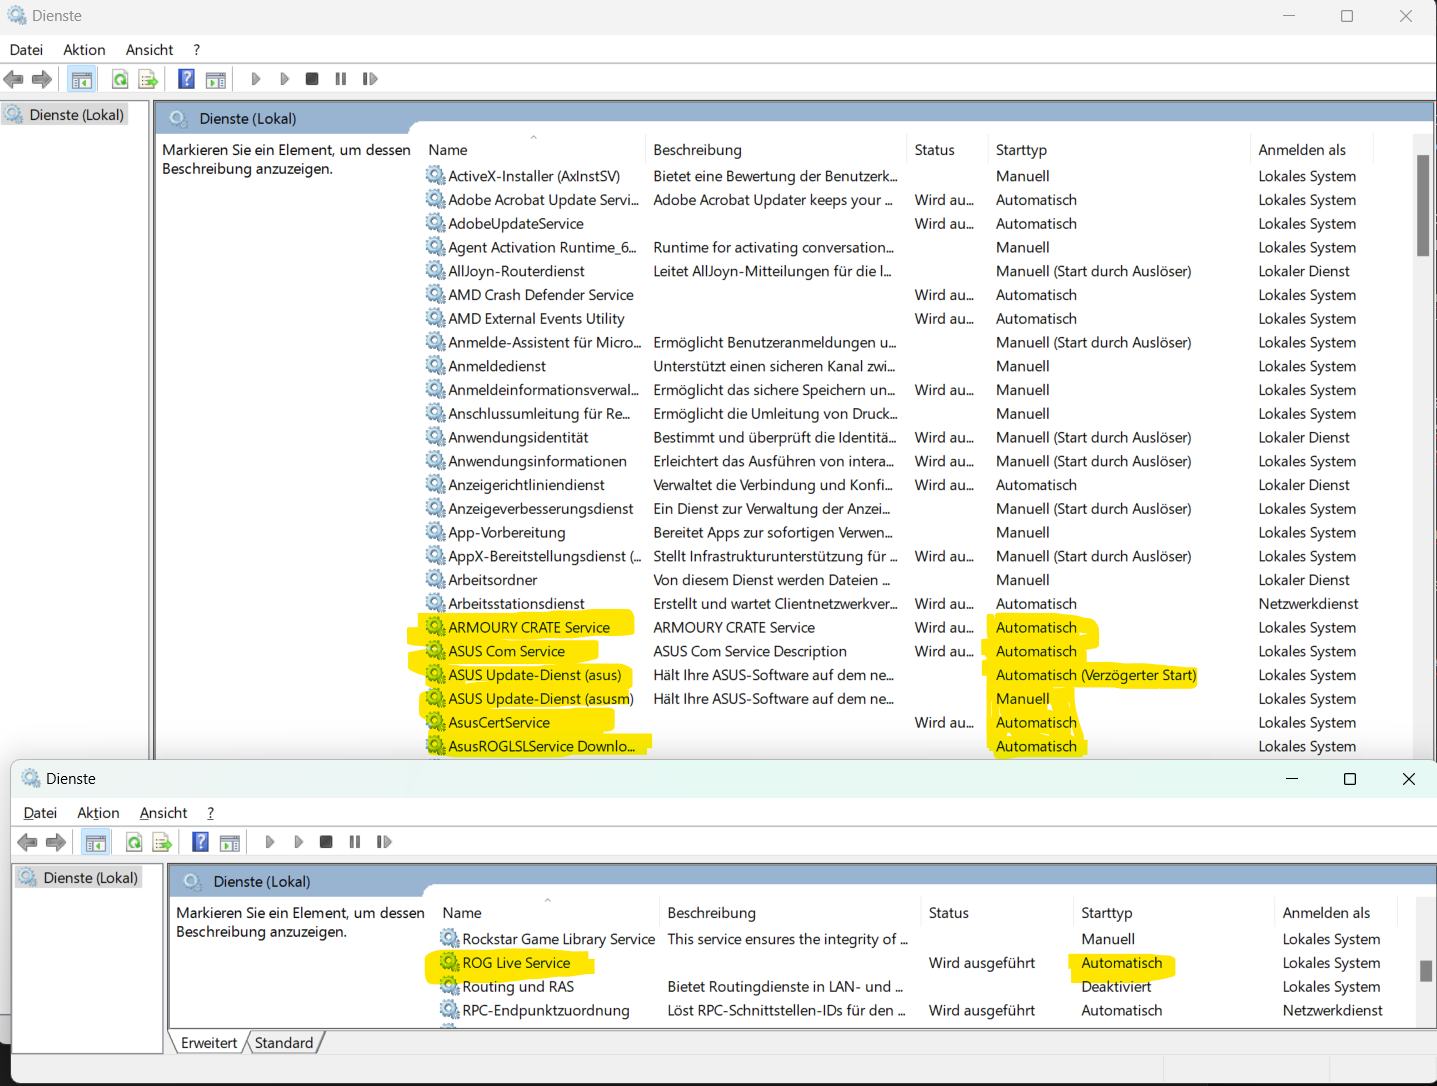1437x1086 pixels.
Task: Click Back arrow in lower Dienste window toolbar
Action: click(28, 842)
